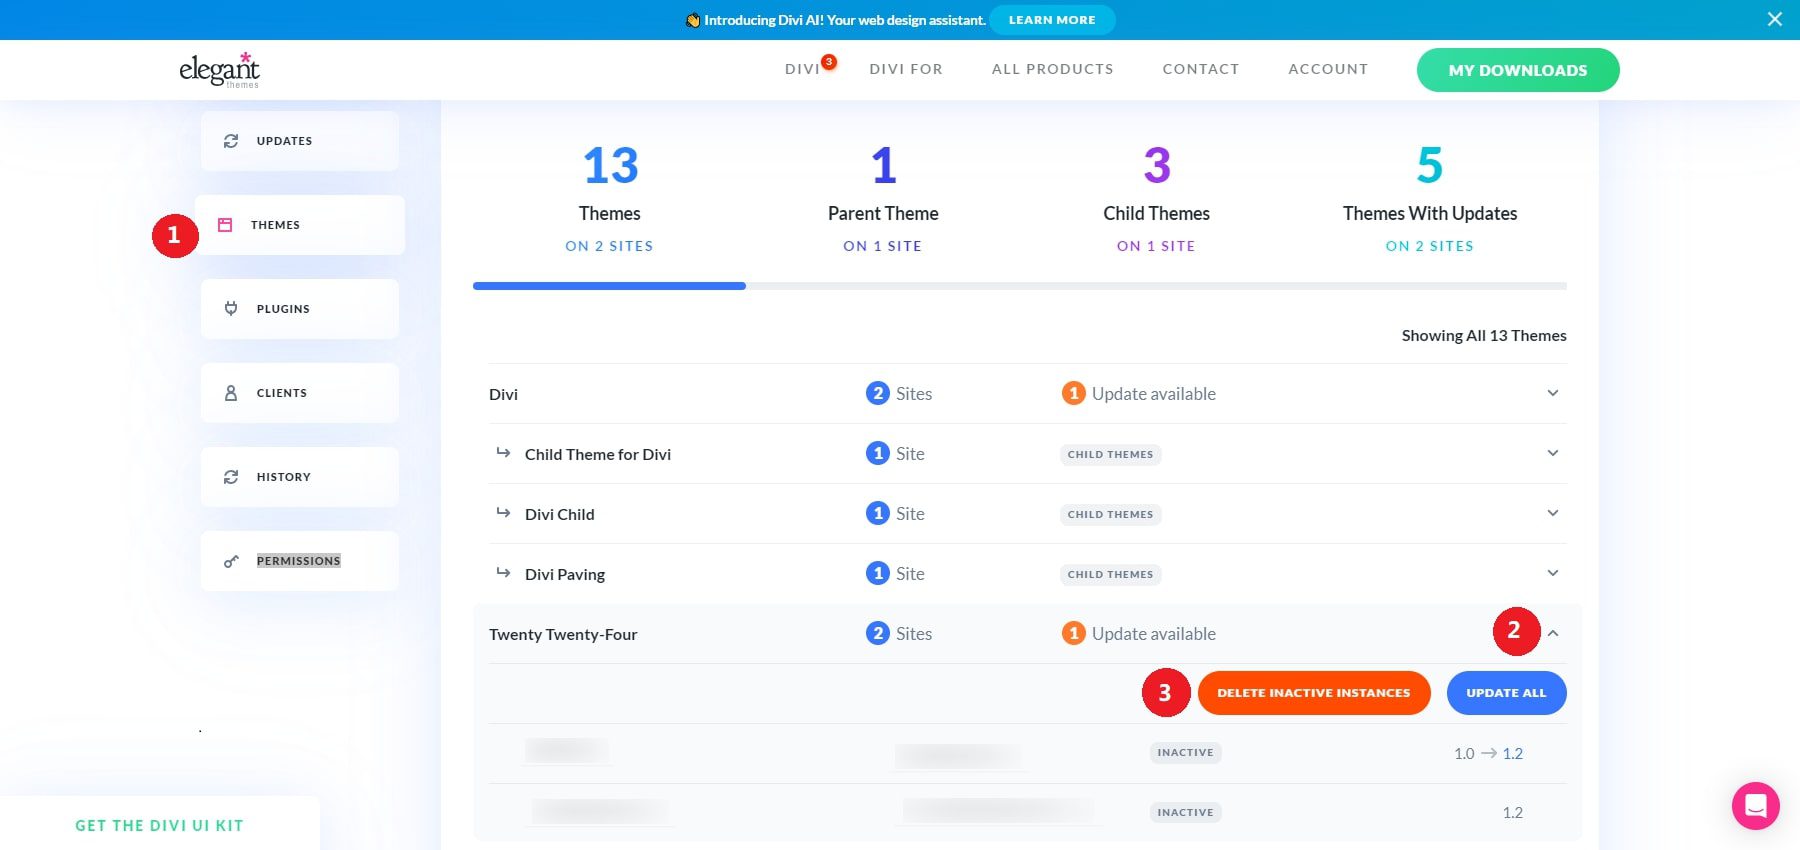The height and width of the screenshot is (850, 1800).
Task: Click the Update All button
Action: pyautogui.click(x=1506, y=693)
